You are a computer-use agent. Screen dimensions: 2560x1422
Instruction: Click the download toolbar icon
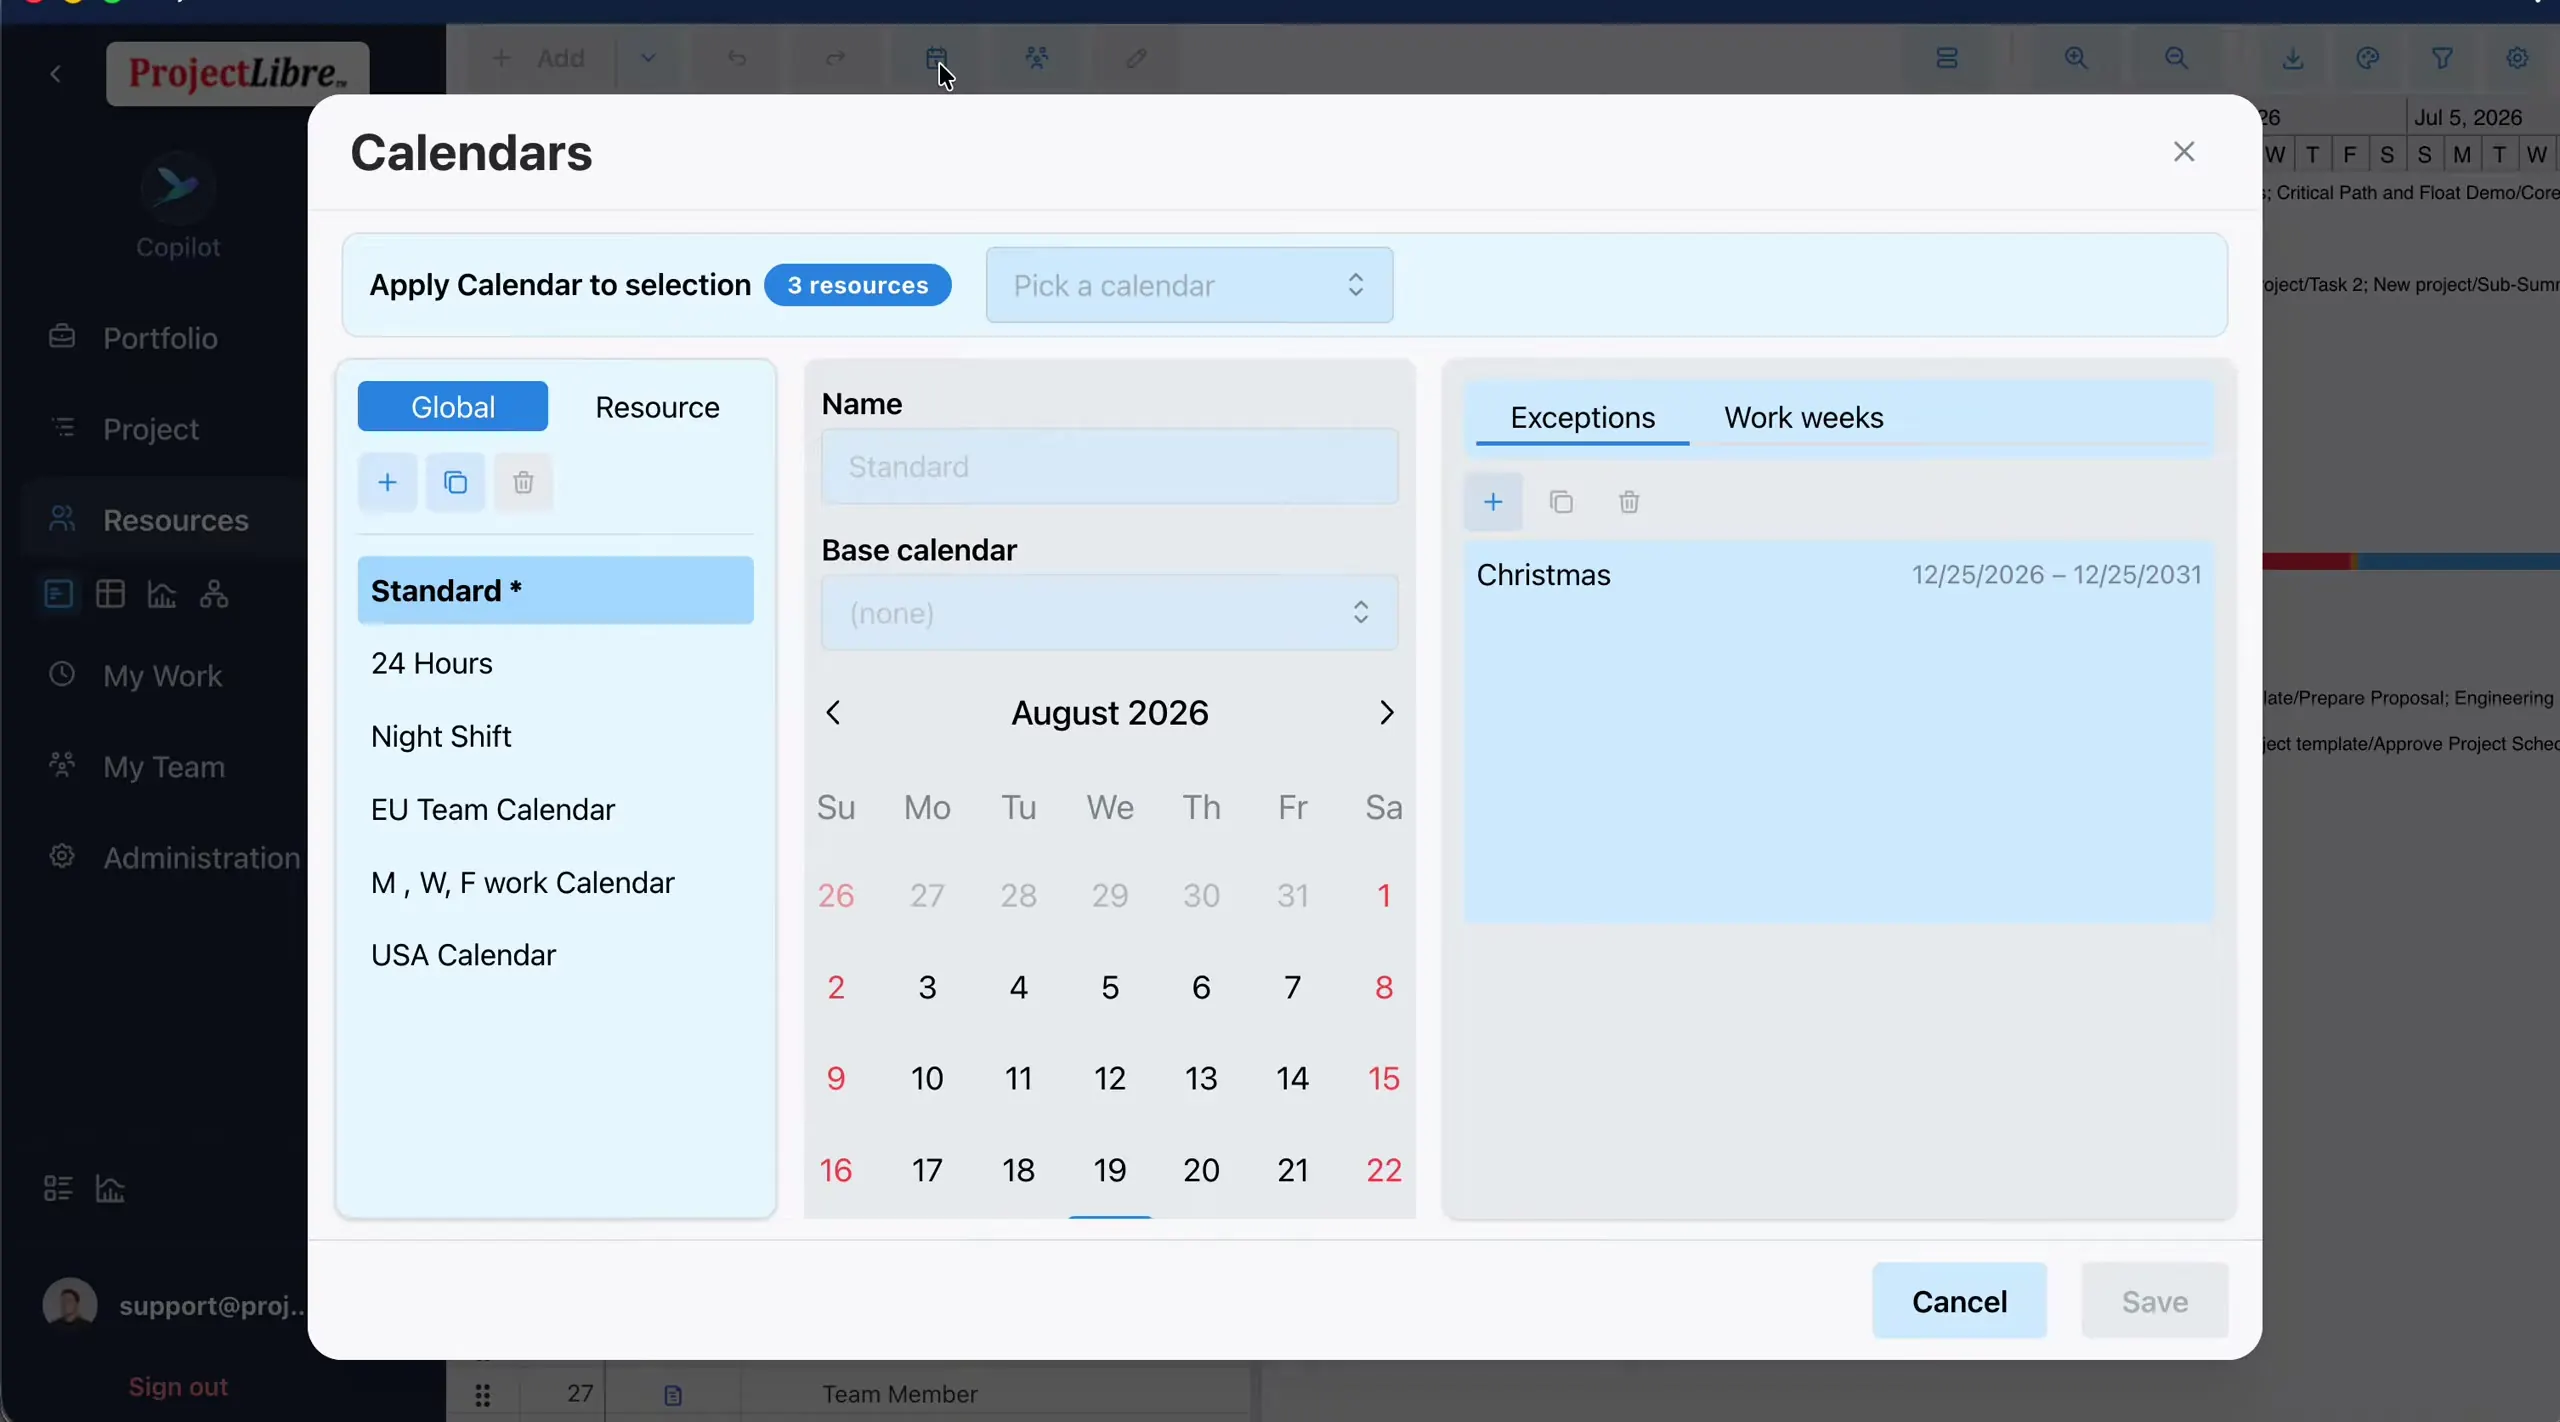[2293, 58]
